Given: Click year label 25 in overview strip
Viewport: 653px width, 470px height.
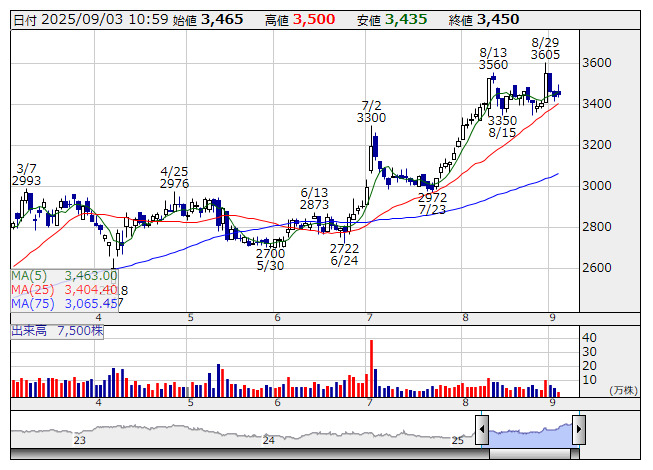Looking at the screenshot, I should tap(458, 440).
